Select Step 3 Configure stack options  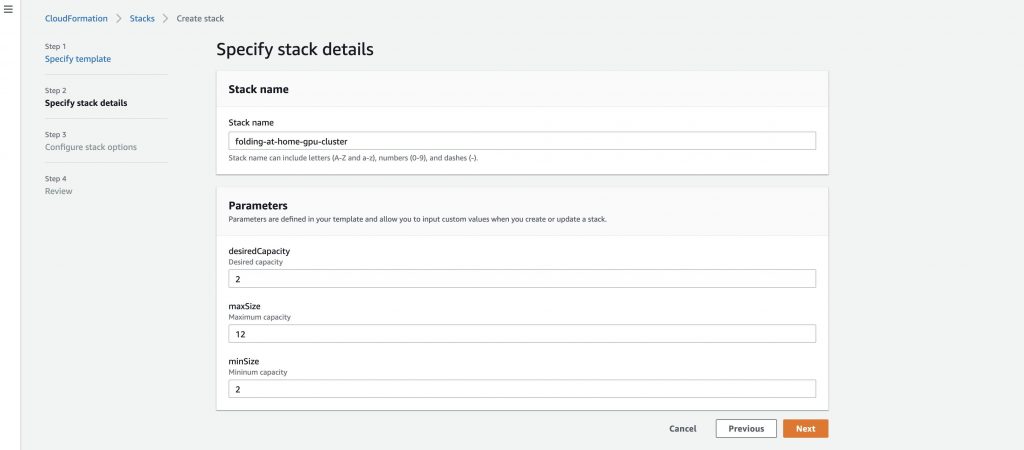click(91, 147)
